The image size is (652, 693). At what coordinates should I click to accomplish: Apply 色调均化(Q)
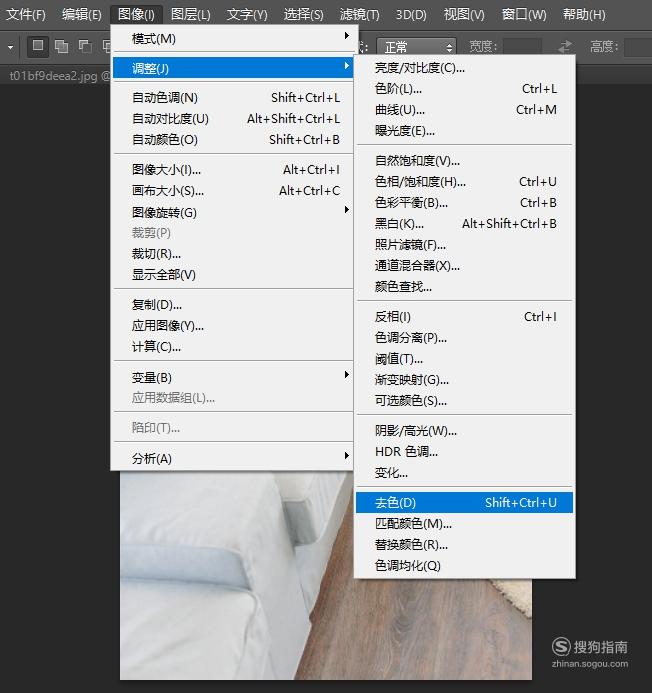(464, 565)
